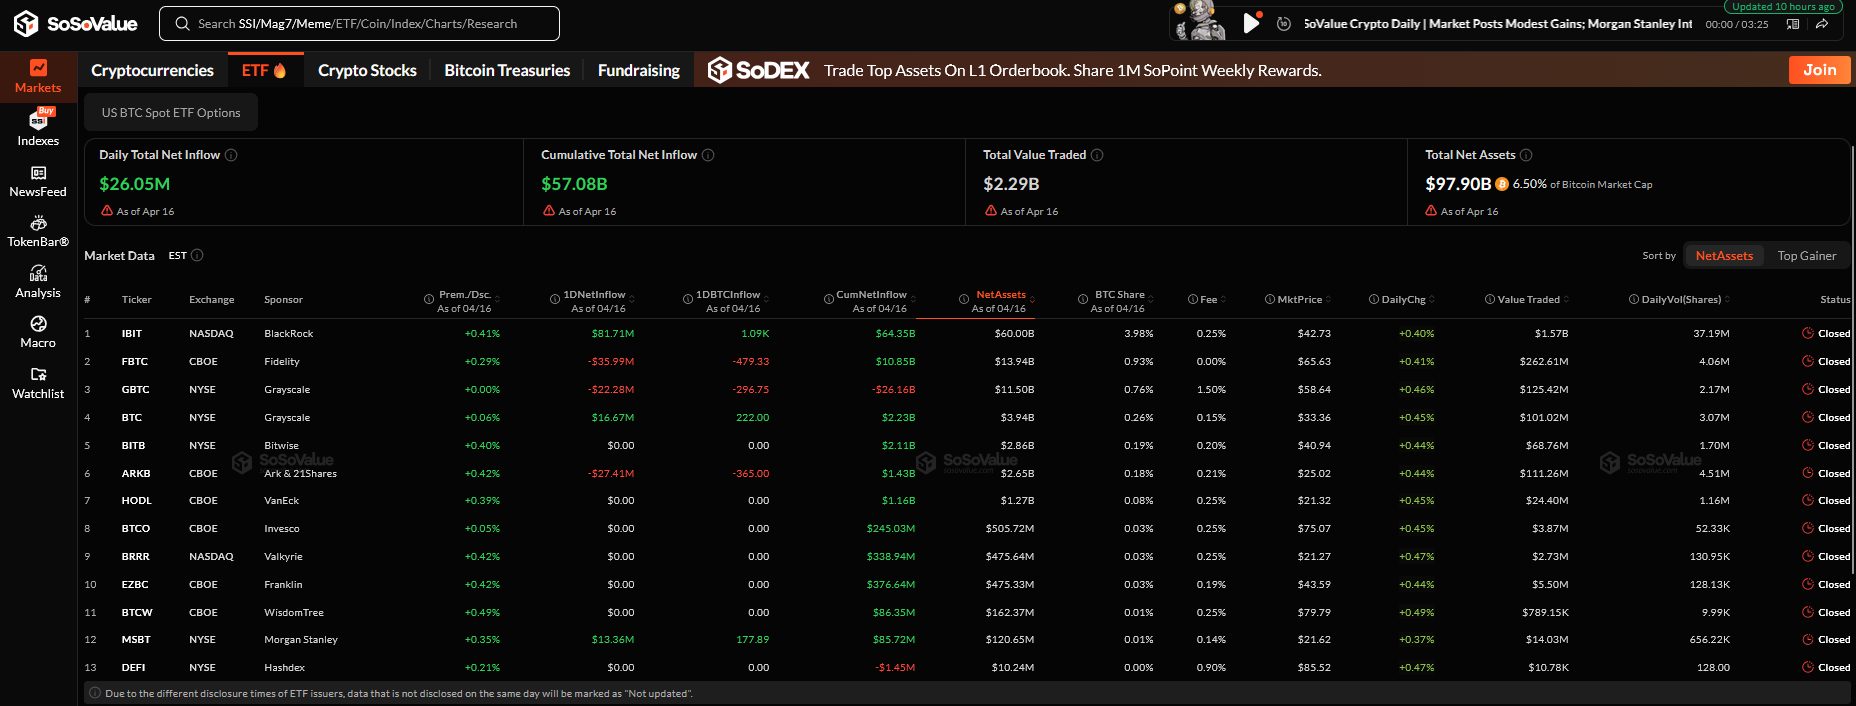Screen dimensions: 1856x706
Task: Click warning icon under $26.05M inflow
Action: click(x=107, y=211)
